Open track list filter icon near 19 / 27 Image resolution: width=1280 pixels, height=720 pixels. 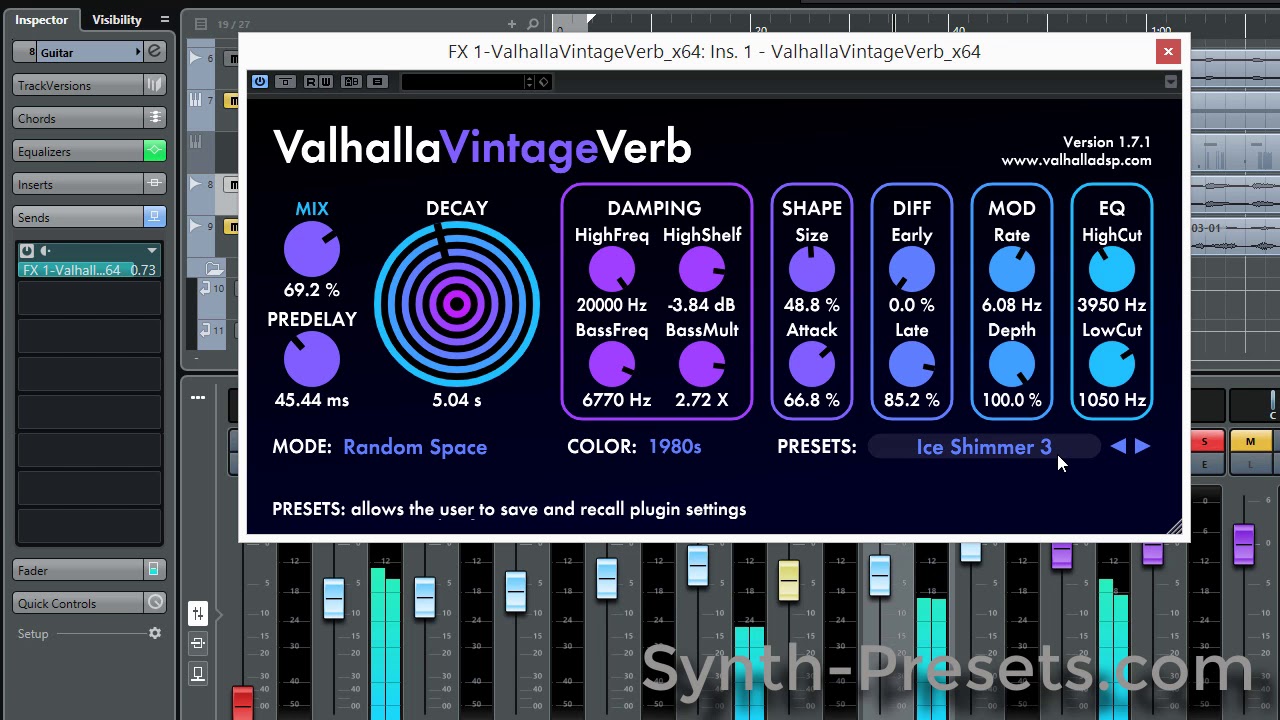201,24
